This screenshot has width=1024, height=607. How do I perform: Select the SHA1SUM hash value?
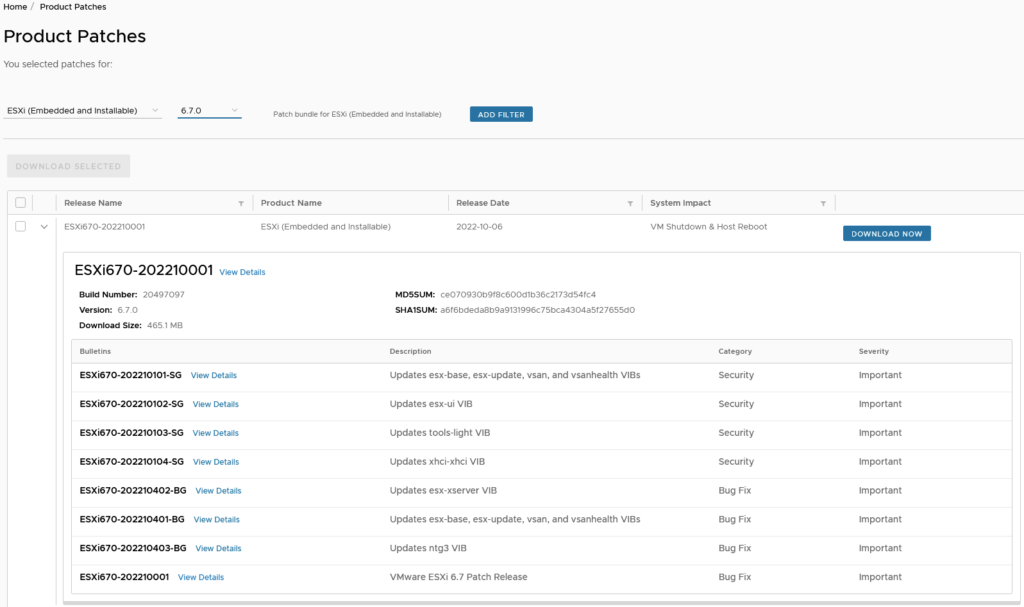tap(537, 310)
